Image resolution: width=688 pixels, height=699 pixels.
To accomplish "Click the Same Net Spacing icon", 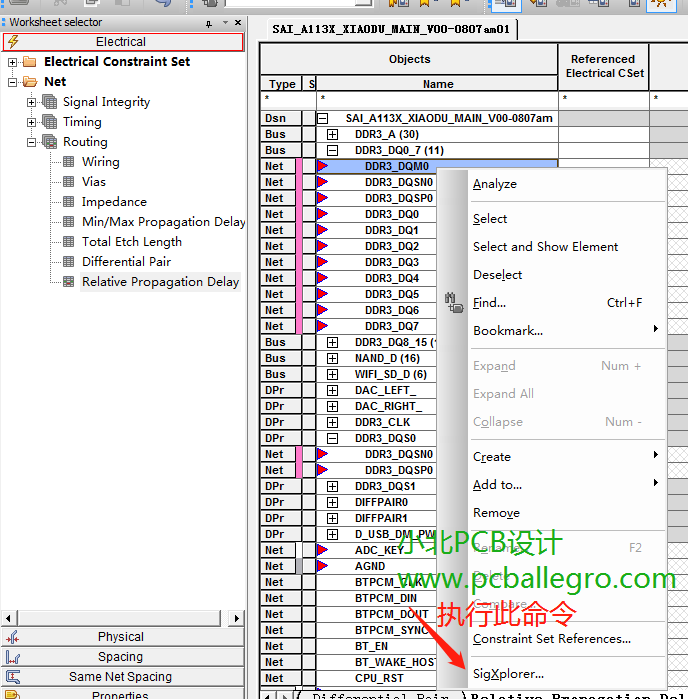I will (13, 677).
